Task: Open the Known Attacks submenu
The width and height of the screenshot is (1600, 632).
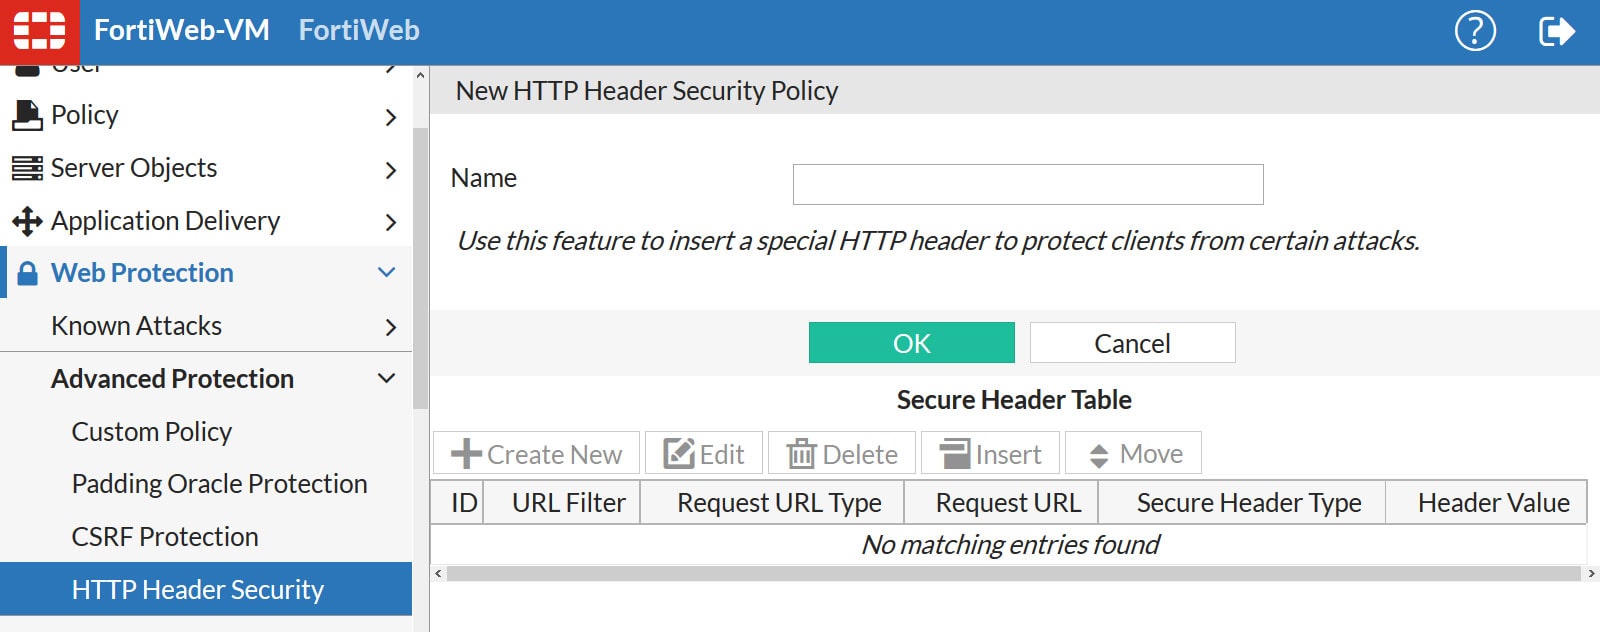Action: pos(206,326)
